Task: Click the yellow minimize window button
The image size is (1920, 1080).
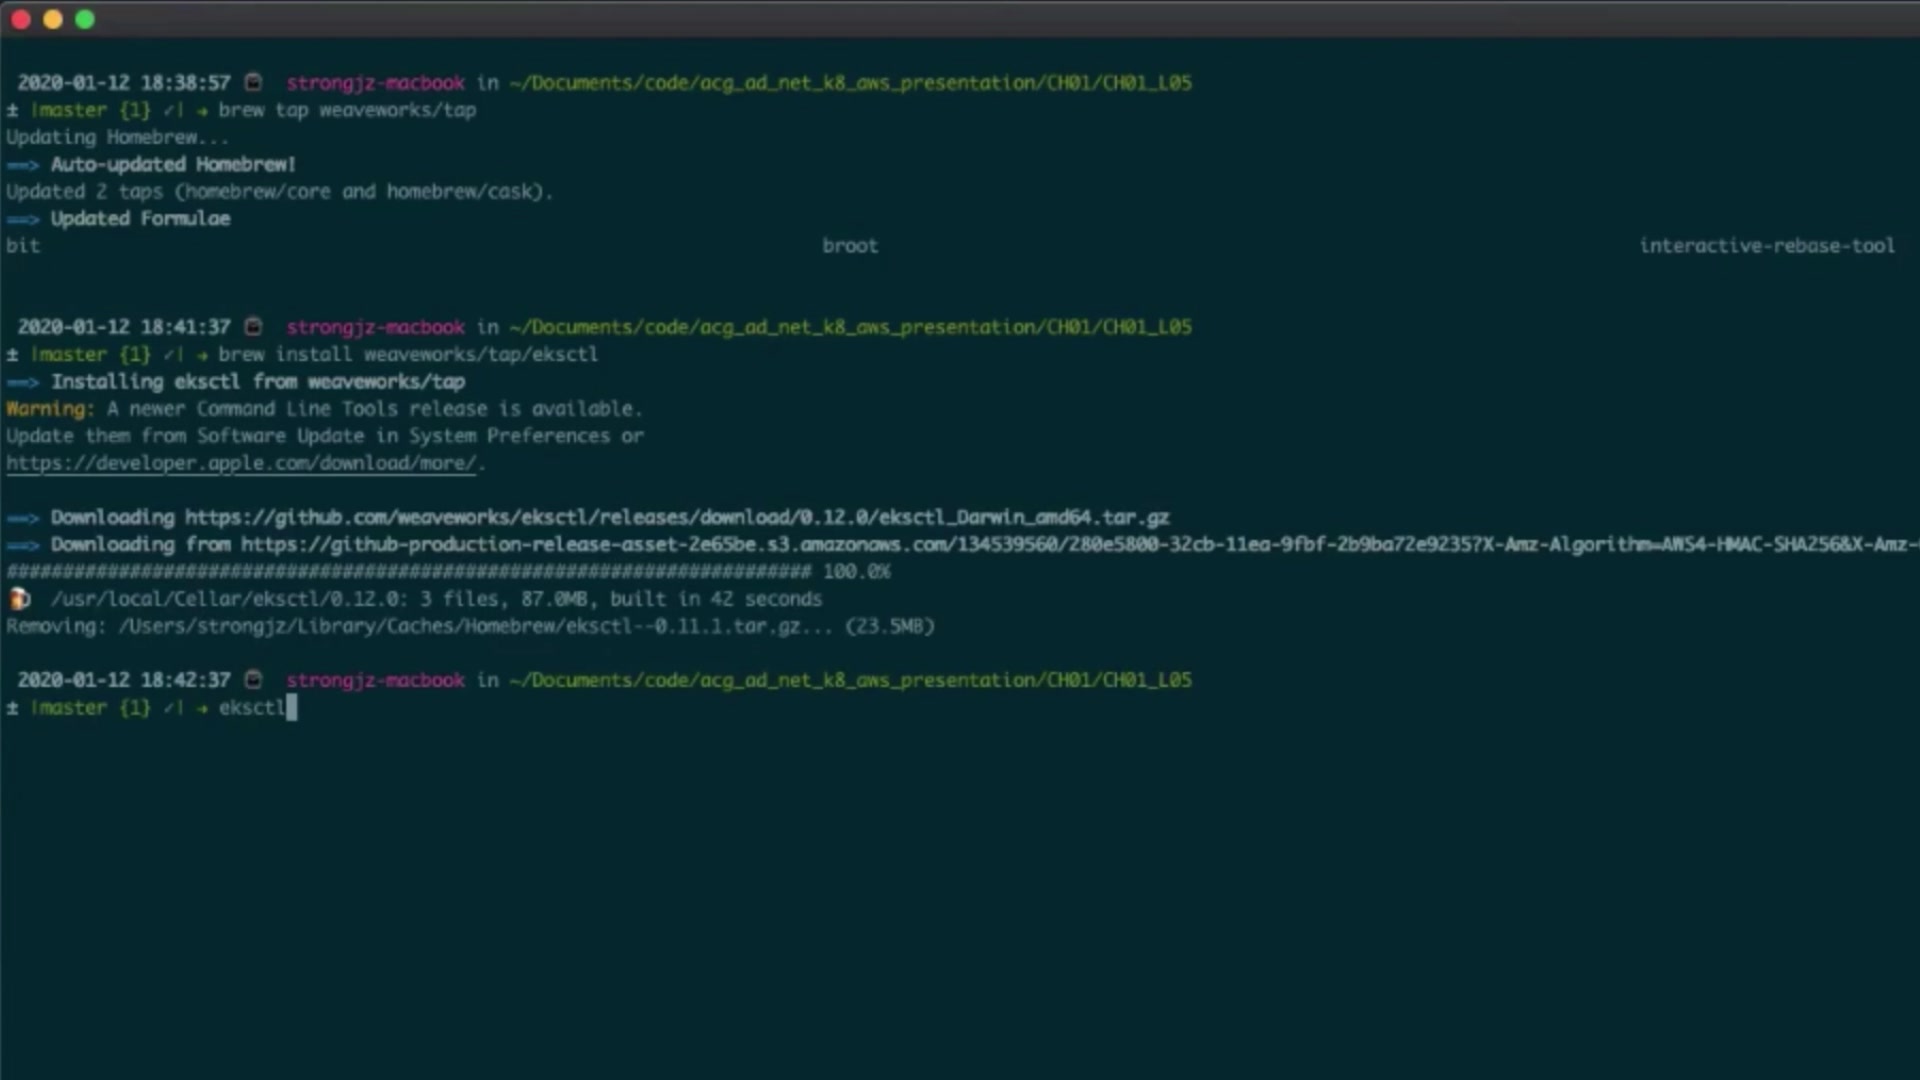Action: click(x=53, y=19)
